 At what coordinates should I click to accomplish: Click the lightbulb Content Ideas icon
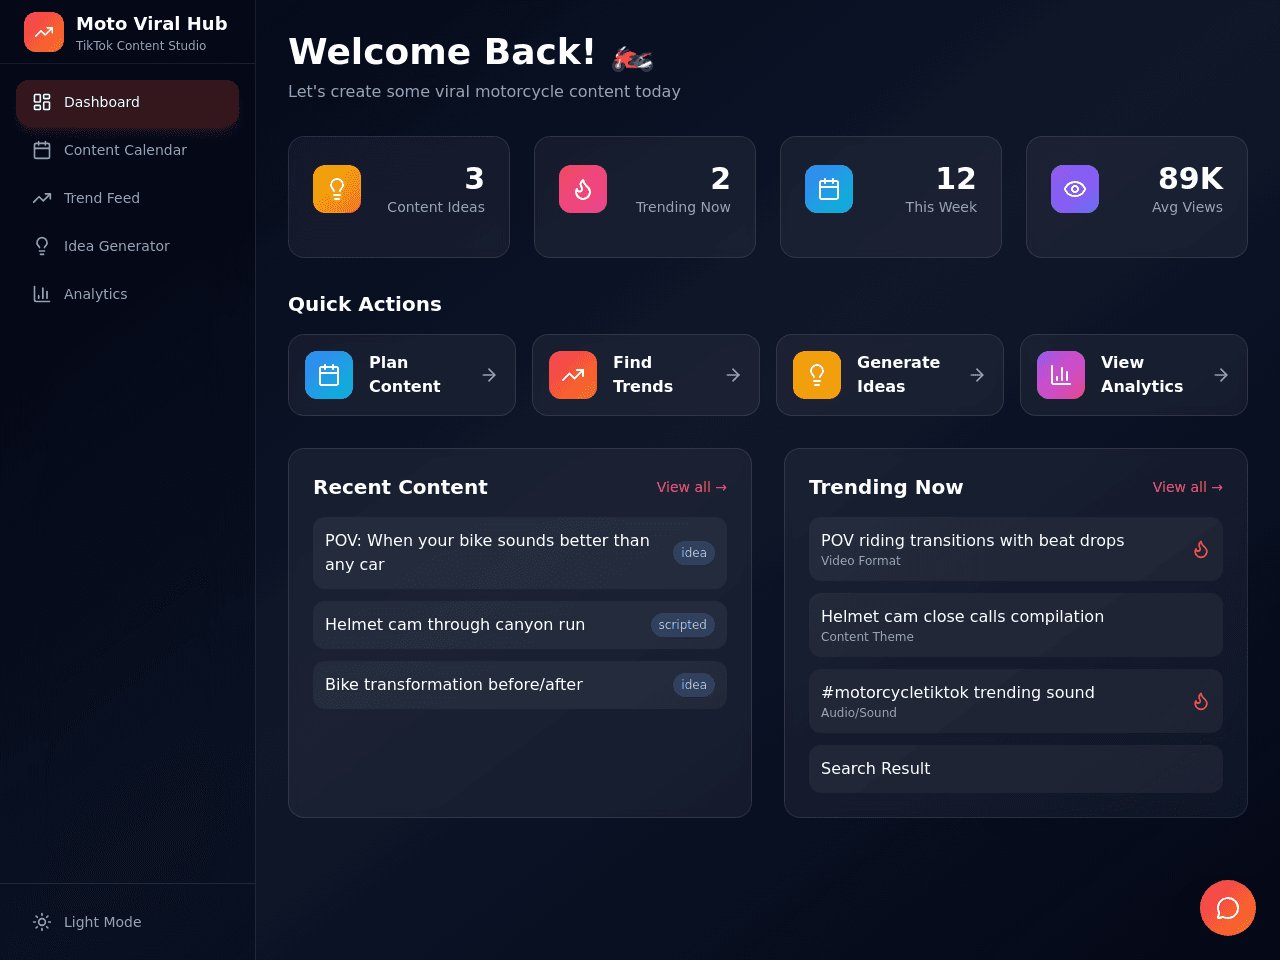click(x=337, y=189)
